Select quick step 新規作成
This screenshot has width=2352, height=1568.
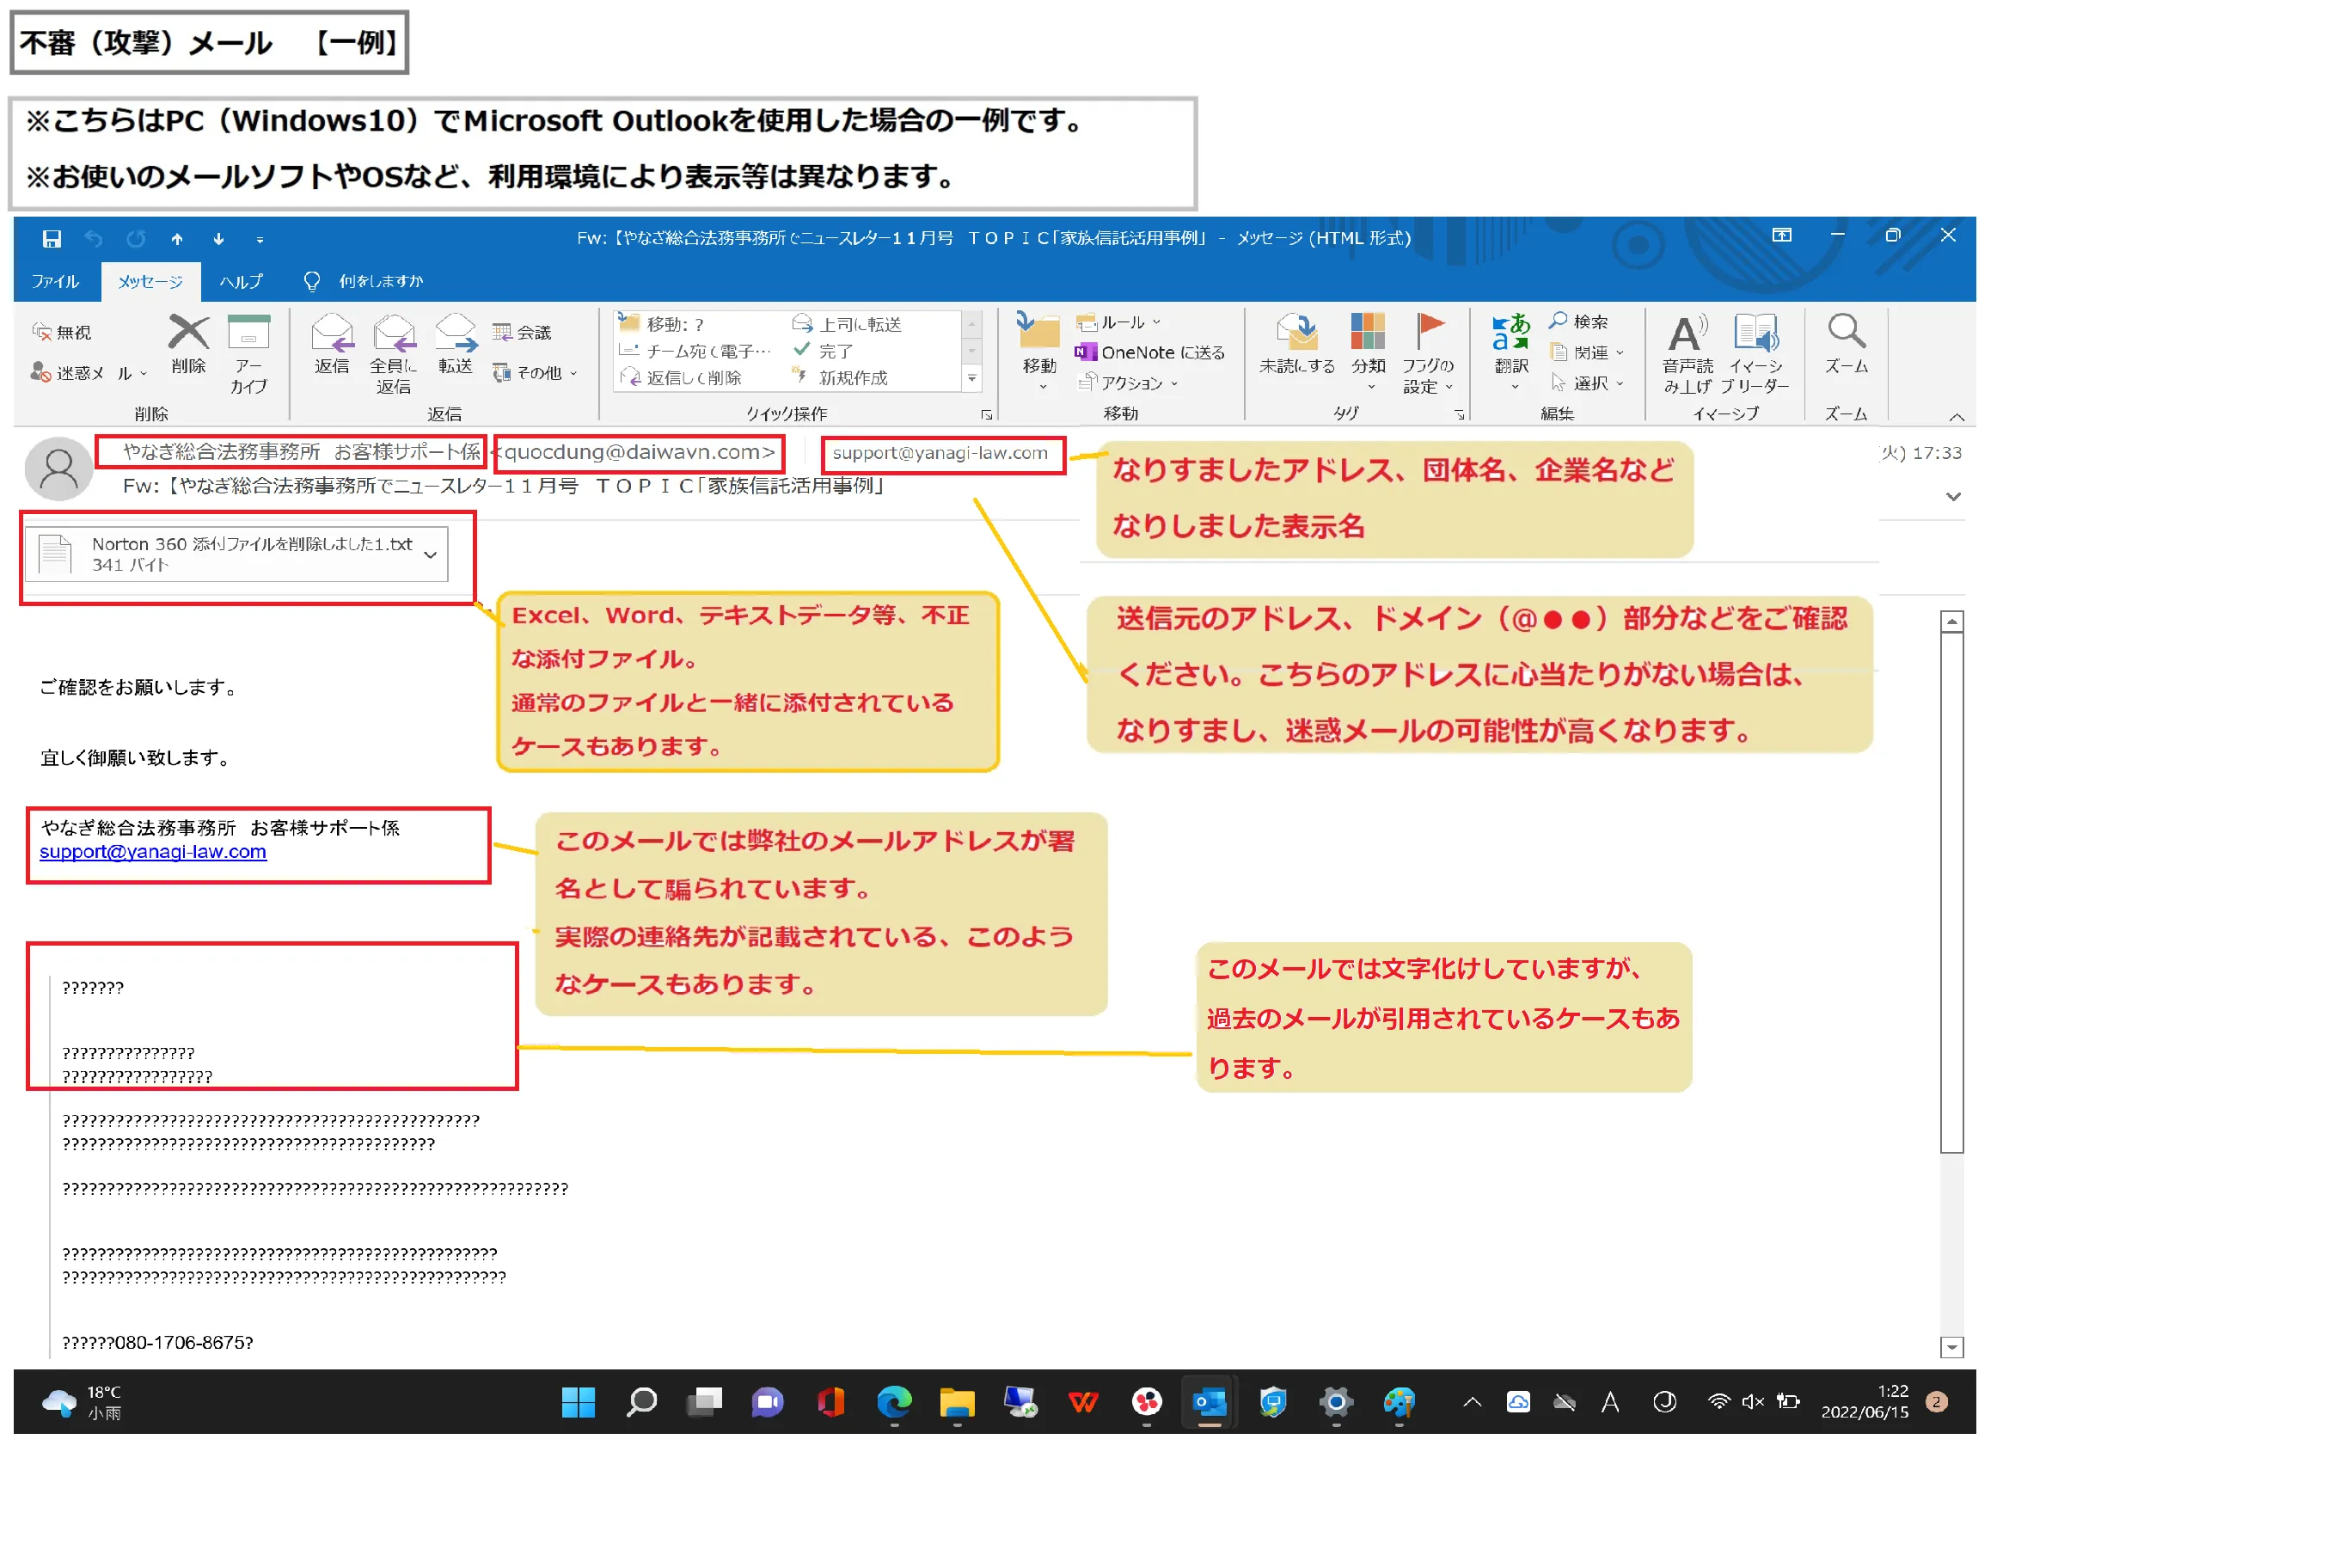pyautogui.click(x=840, y=378)
